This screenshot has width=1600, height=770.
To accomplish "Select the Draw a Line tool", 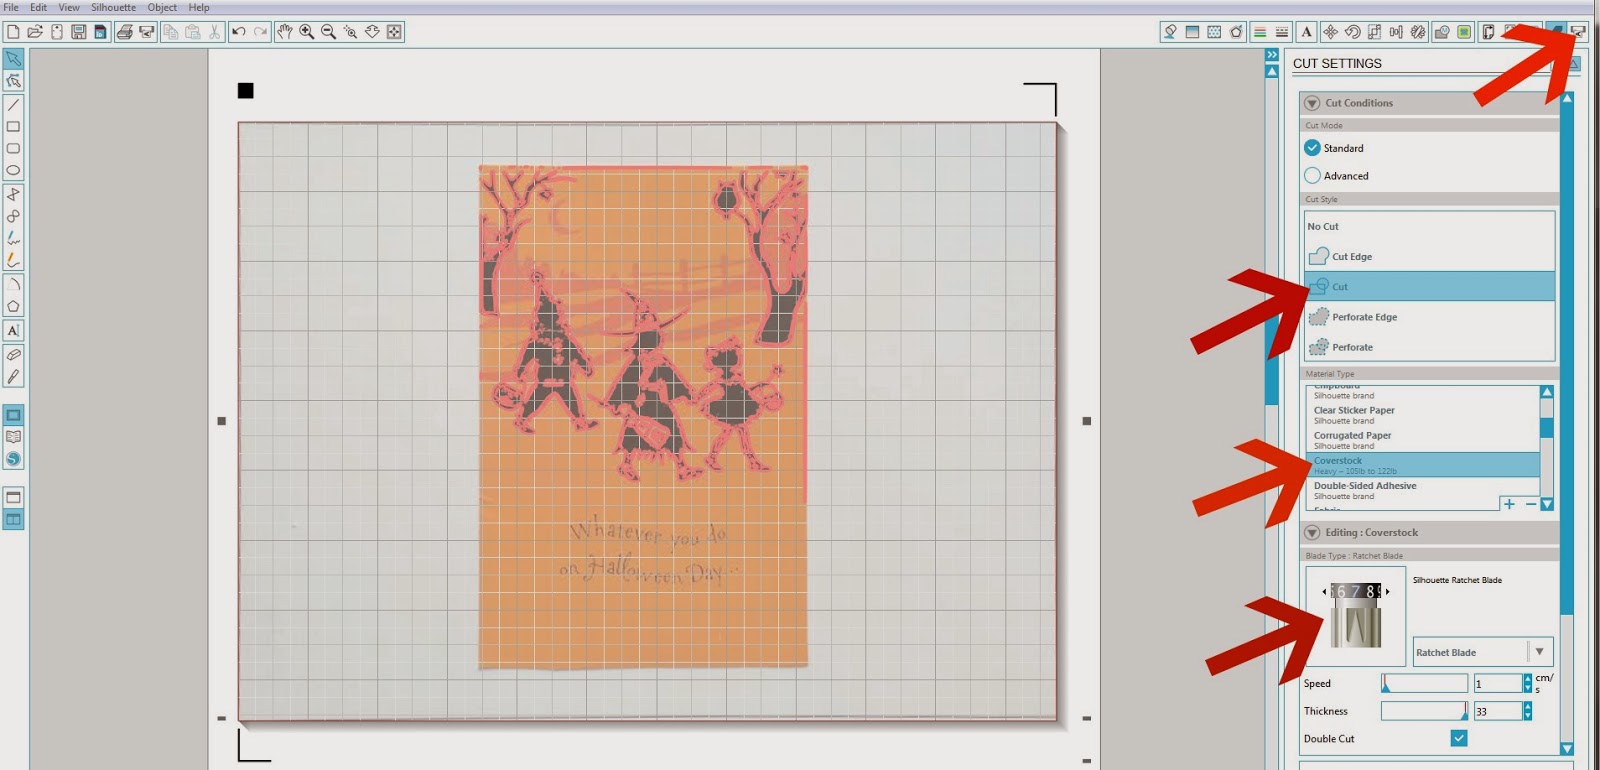I will coord(13,105).
